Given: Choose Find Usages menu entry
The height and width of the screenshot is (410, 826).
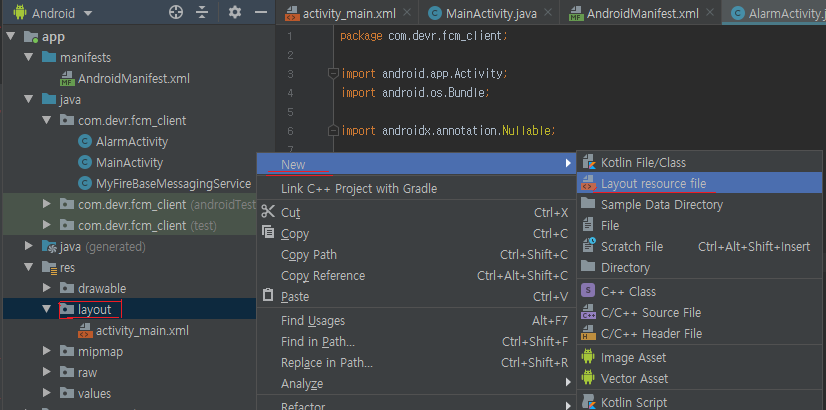Looking at the screenshot, I should click(416, 321).
